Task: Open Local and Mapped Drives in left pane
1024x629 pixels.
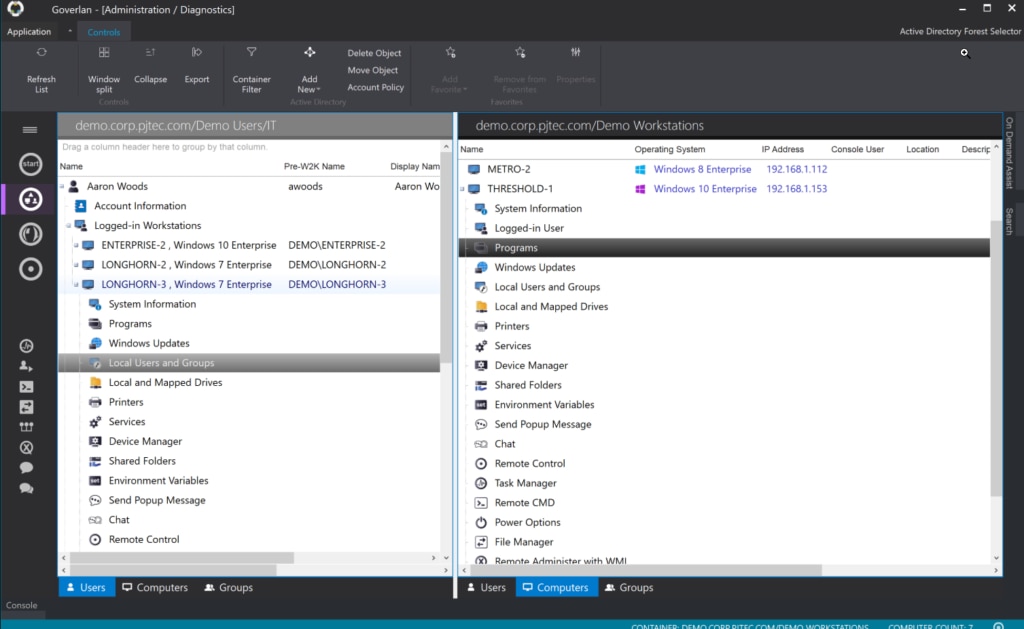Action: [165, 382]
